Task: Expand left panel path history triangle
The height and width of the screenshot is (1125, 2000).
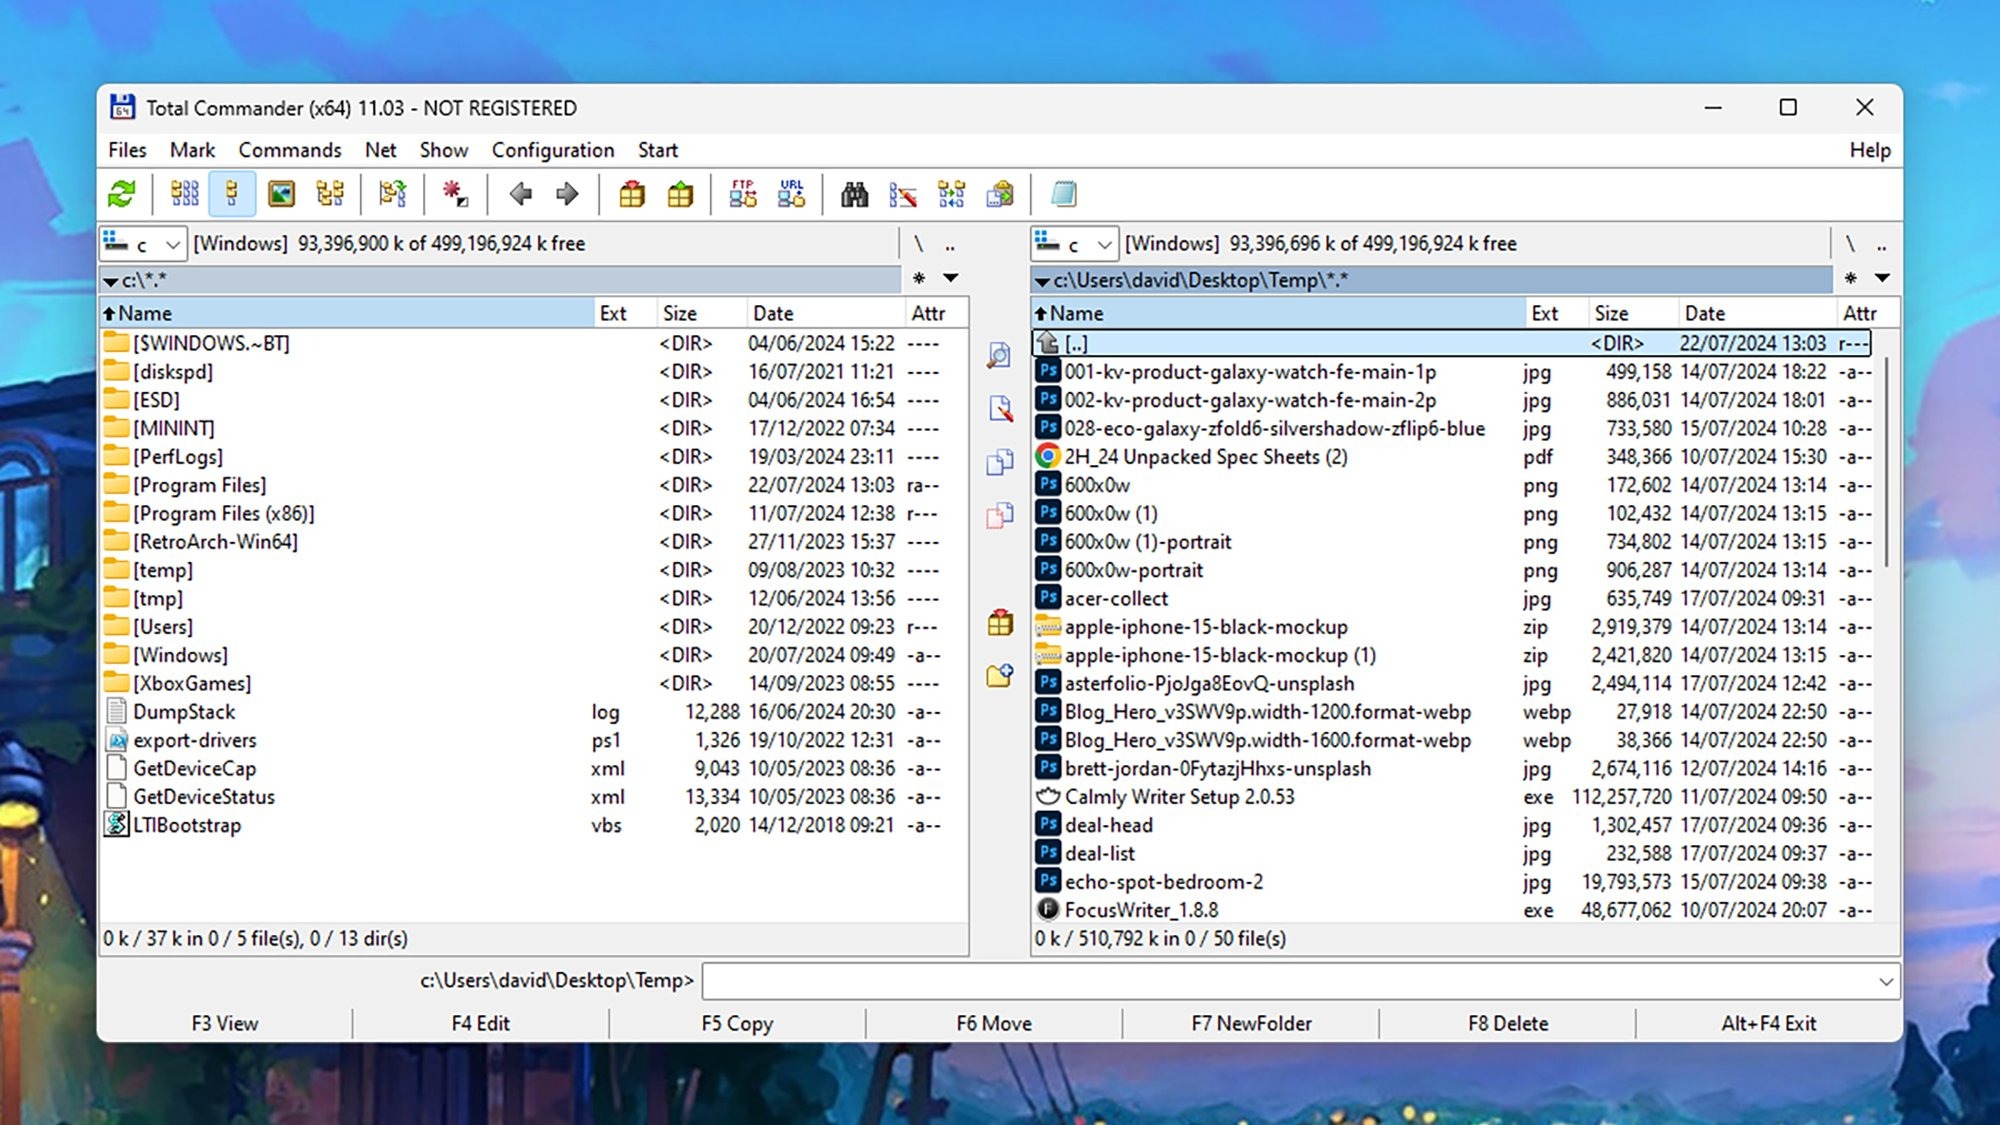Action: pos(111,282)
